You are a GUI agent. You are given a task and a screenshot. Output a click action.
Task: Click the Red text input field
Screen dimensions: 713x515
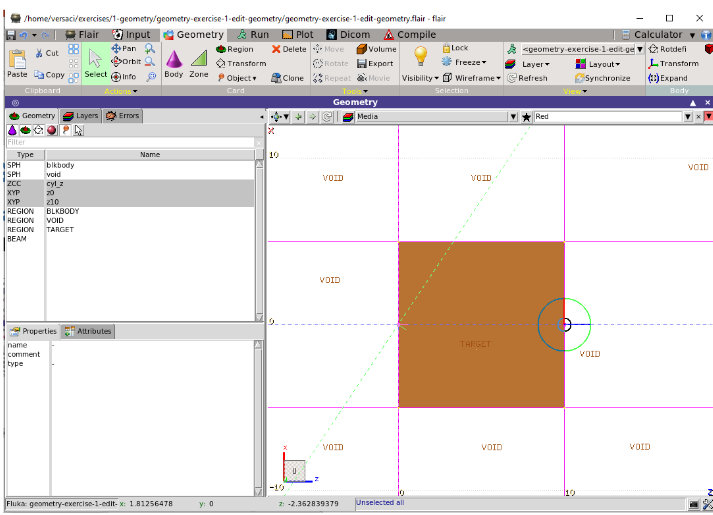[608, 117]
